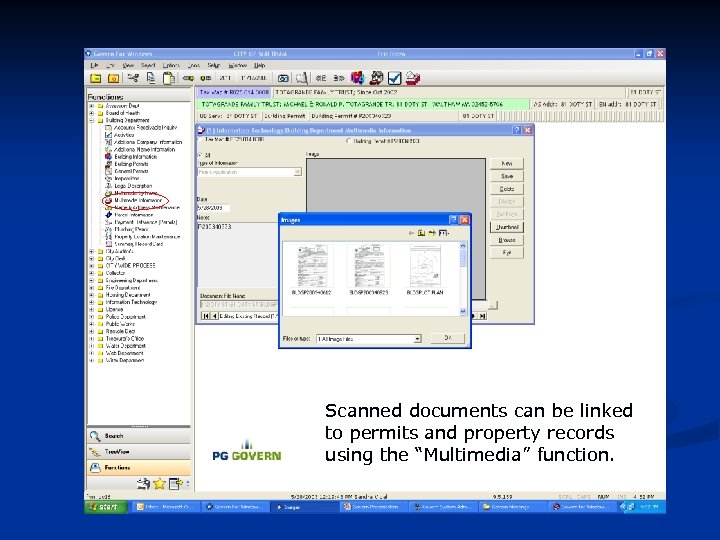Open the Search menu

coord(148,66)
